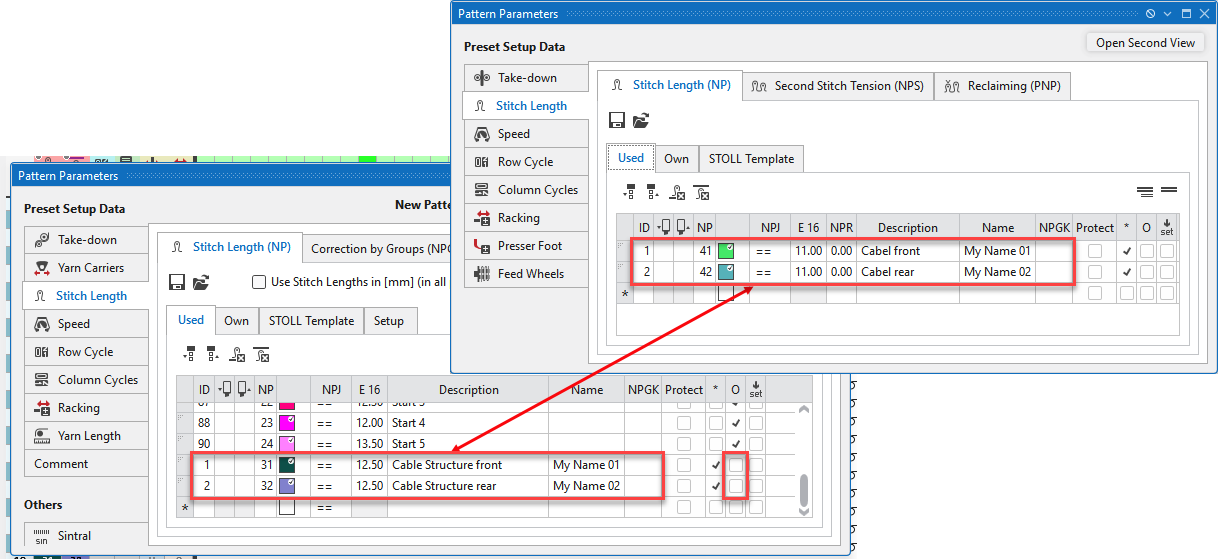Click the open folder icon in front window
Screen dimensions: 1218x559
[641, 121]
